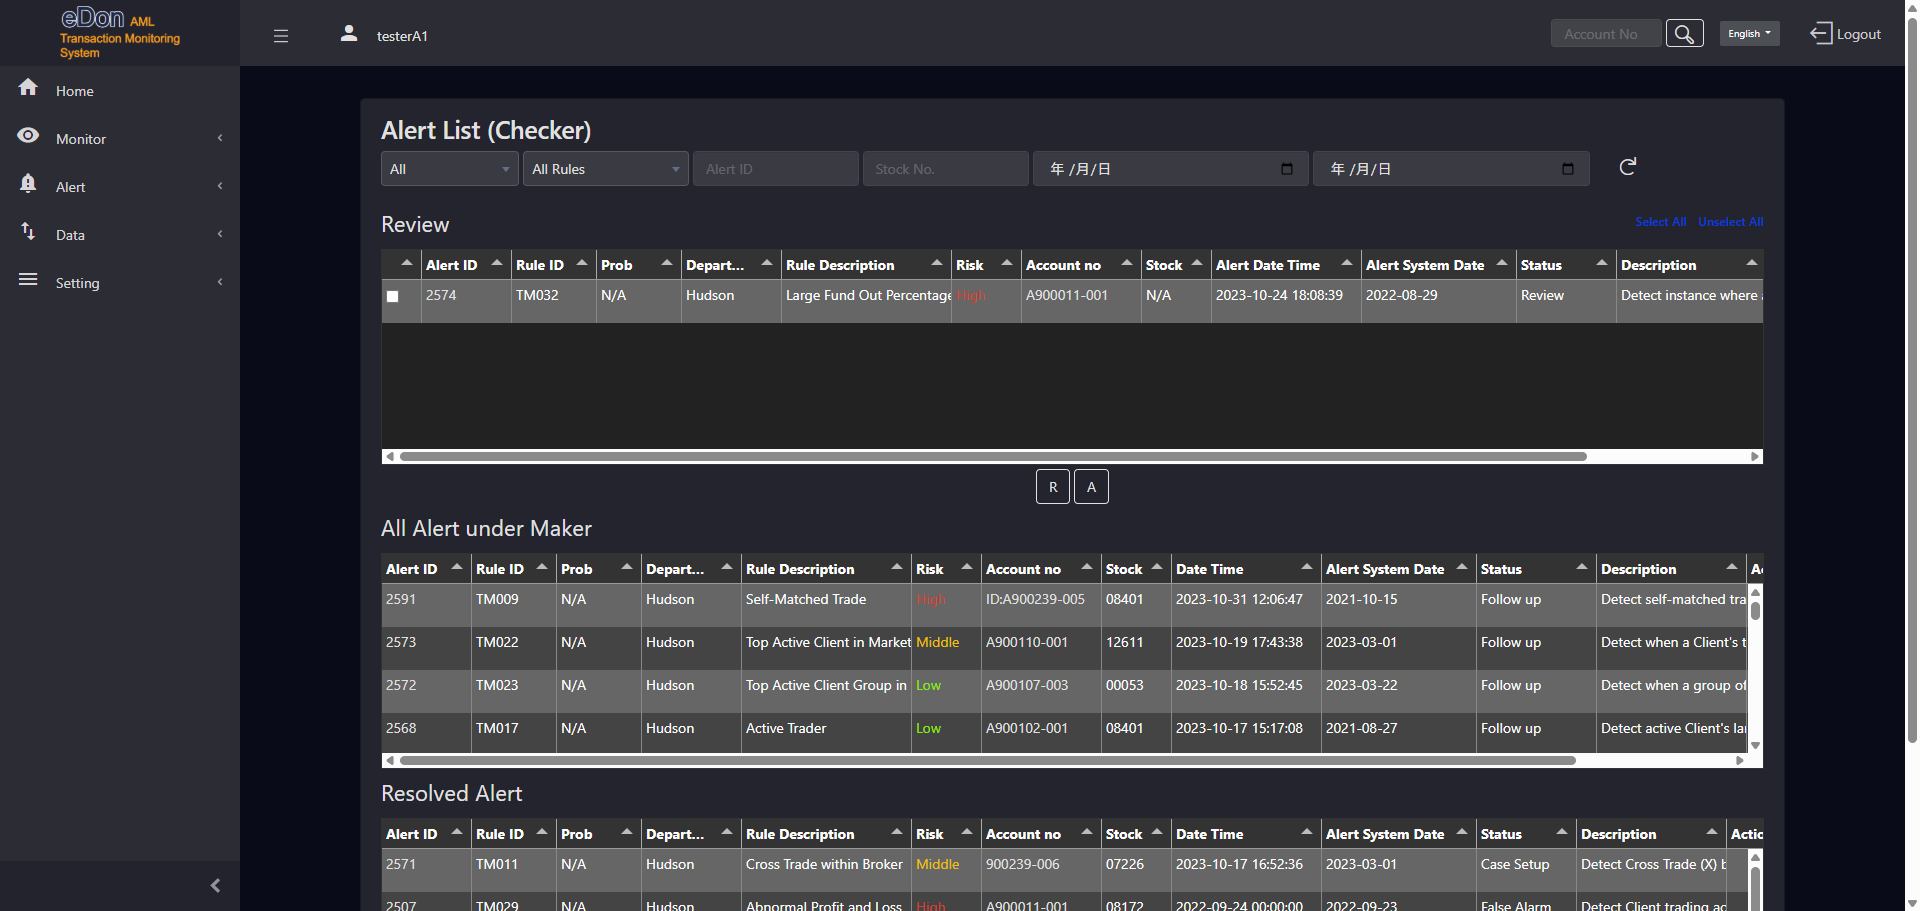The height and width of the screenshot is (911, 1920).
Task: Click the Select All link
Action: point(1660,221)
